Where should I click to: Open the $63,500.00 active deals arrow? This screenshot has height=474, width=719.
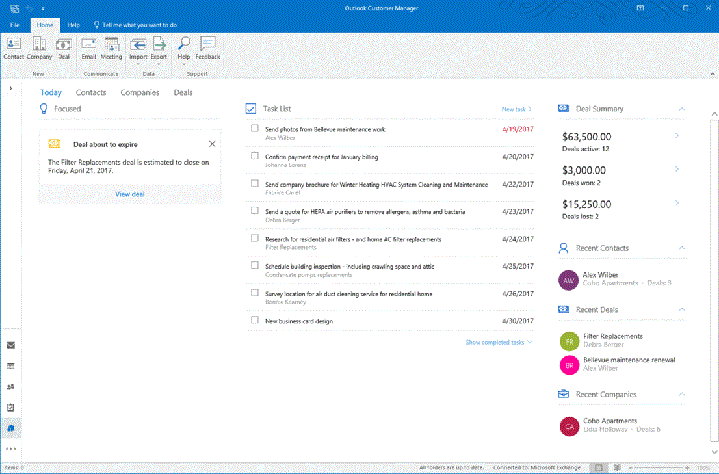pos(677,136)
